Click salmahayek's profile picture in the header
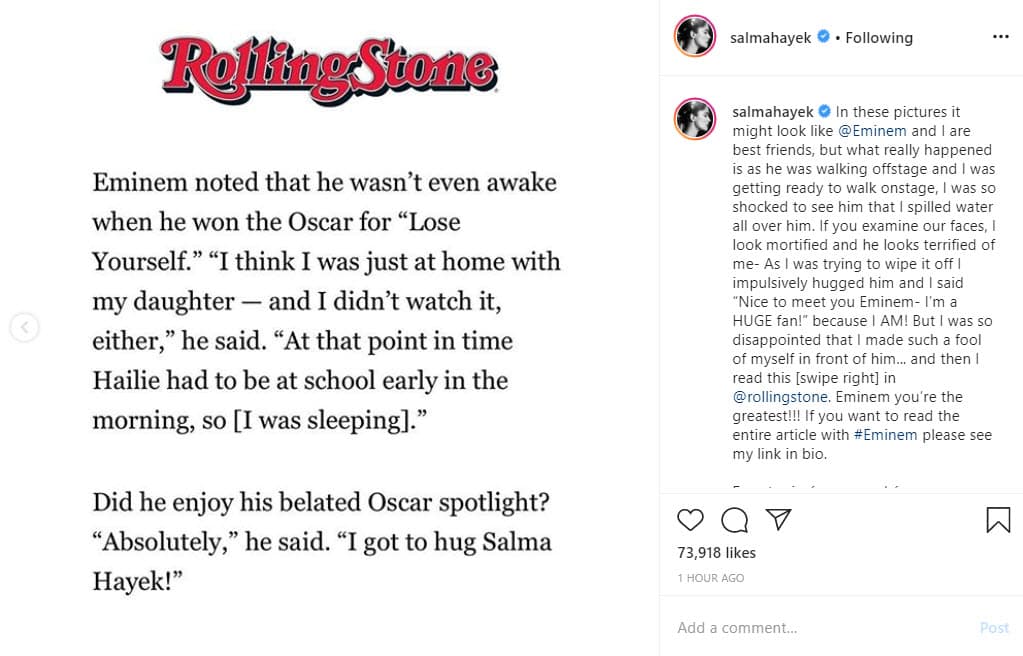Viewport: 1023px width, 656px height. pos(693,36)
